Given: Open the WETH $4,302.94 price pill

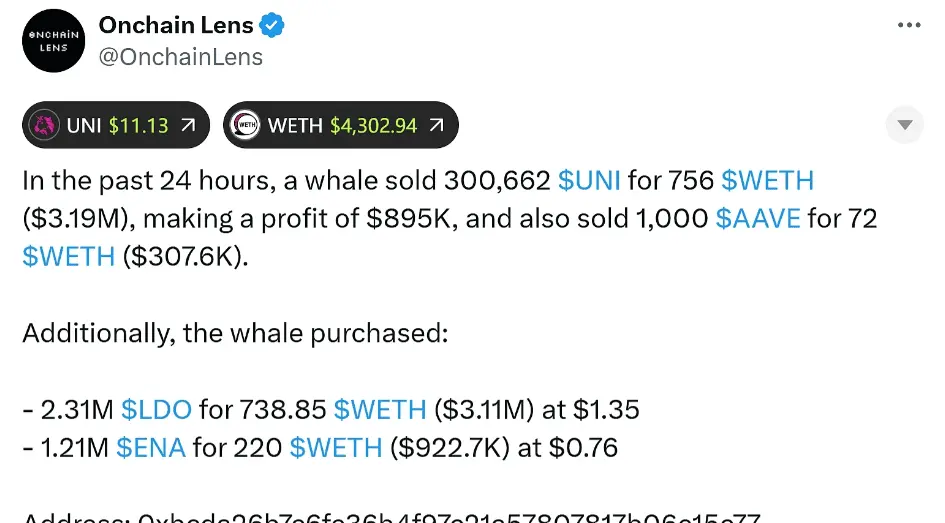Looking at the screenshot, I should tap(341, 125).
